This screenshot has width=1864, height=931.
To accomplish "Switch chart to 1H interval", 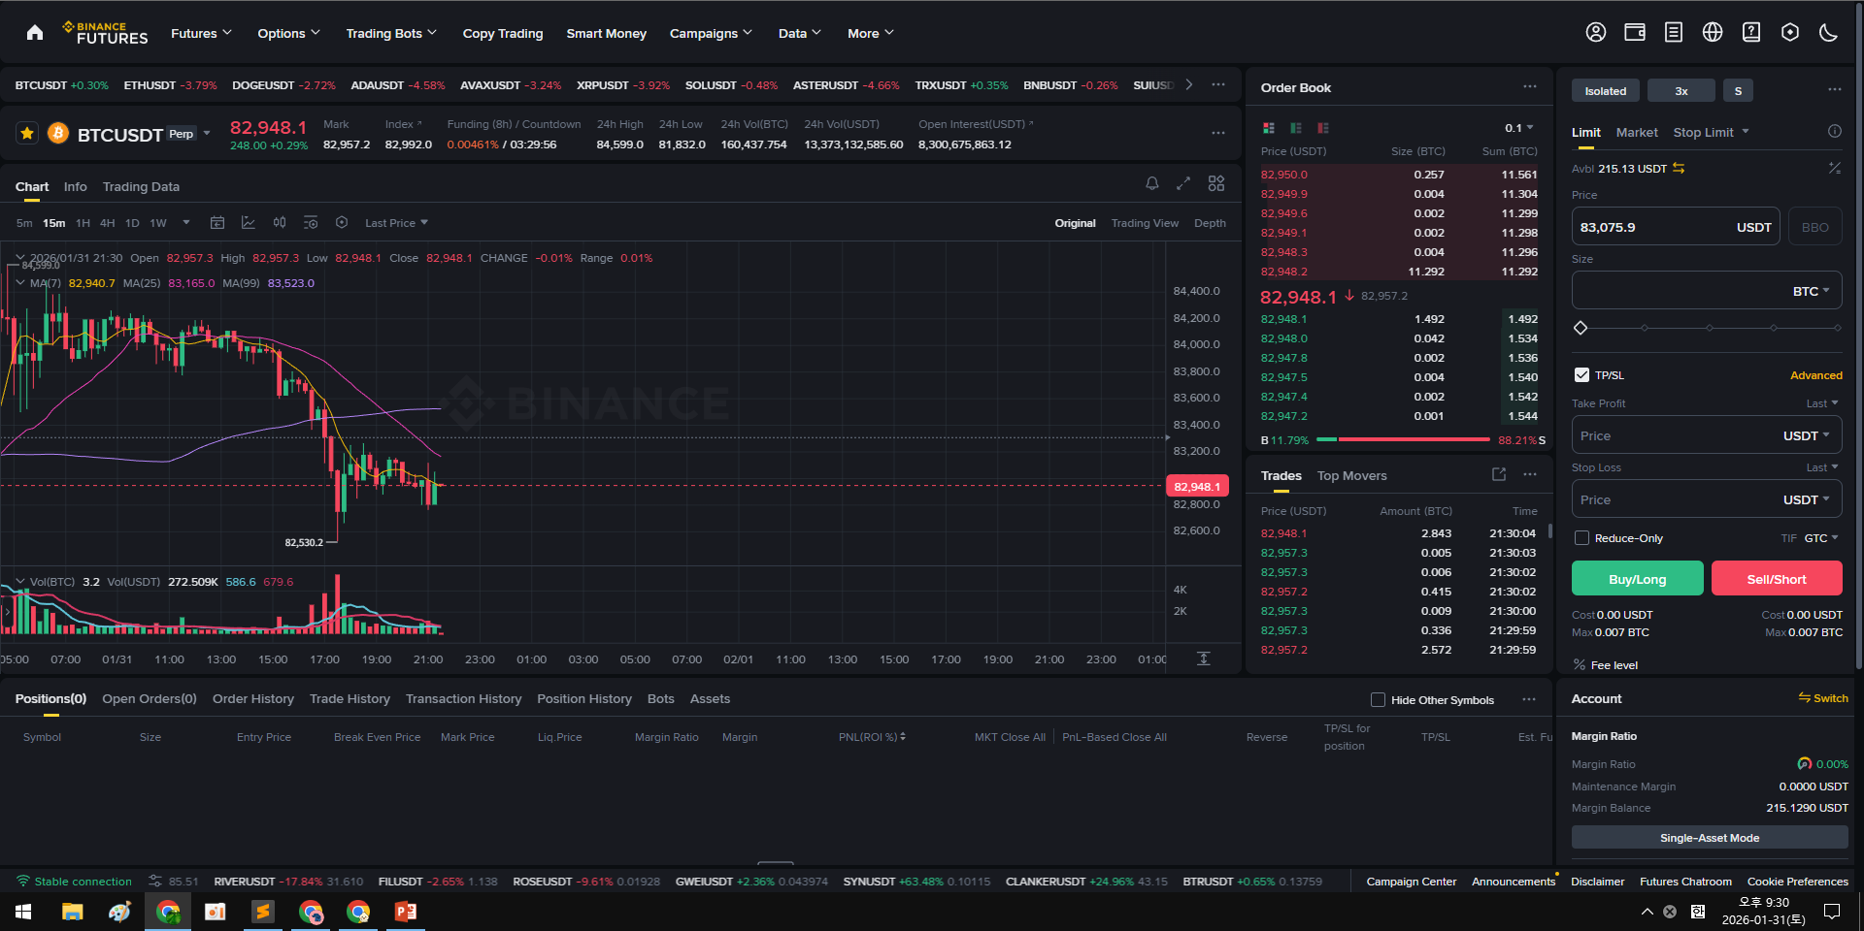I will point(83,223).
